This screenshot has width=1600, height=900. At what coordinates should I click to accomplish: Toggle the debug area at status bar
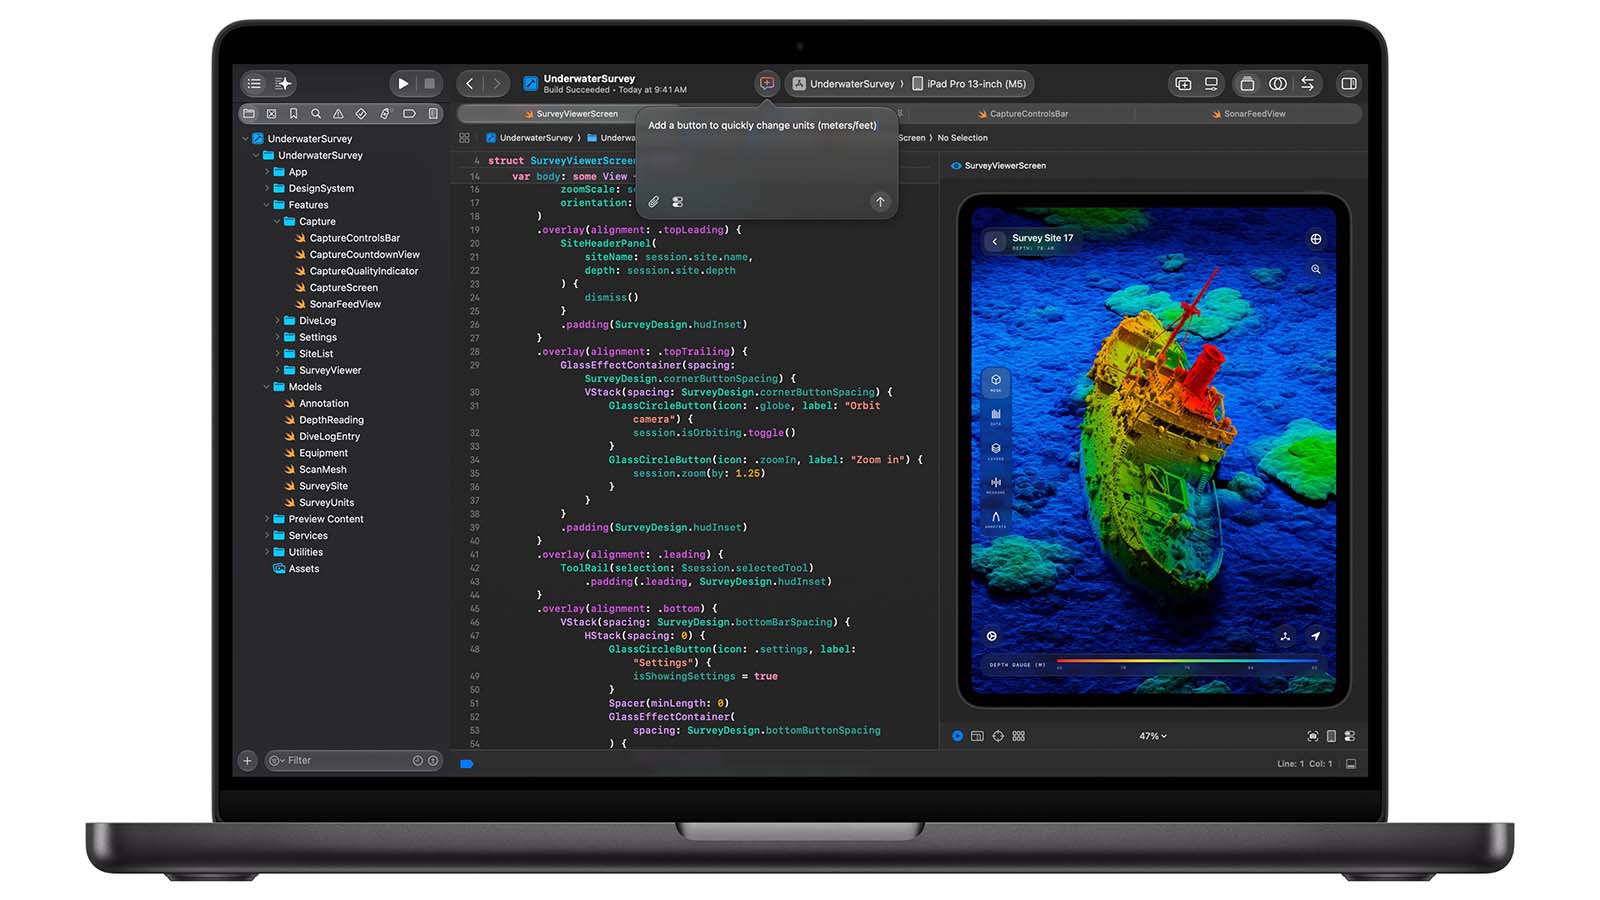click(1351, 764)
